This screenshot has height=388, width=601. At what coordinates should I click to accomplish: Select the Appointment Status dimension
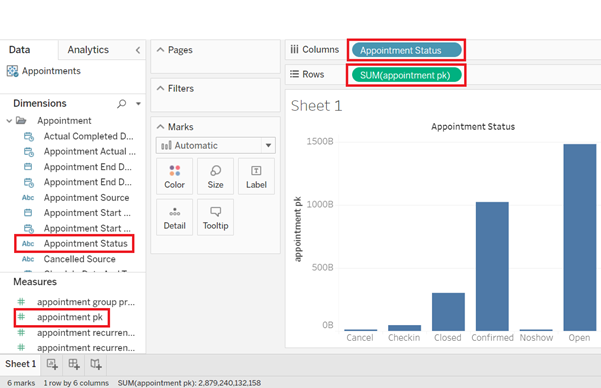(85, 243)
